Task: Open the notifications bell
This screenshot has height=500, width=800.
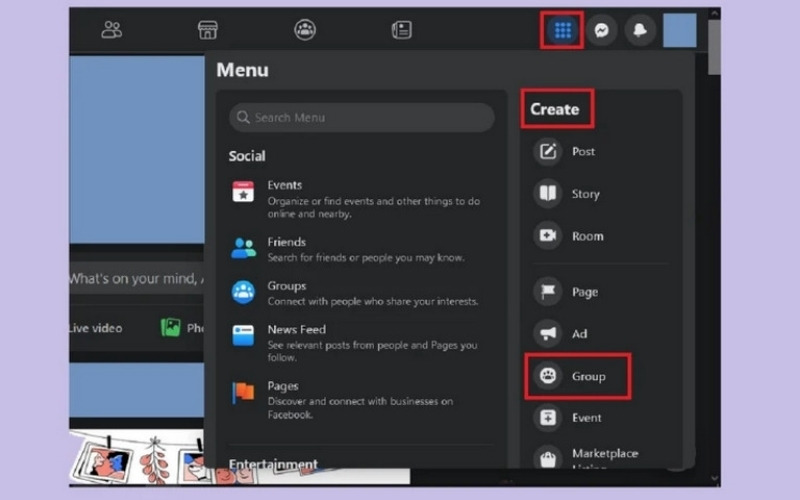Action: coord(640,30)
